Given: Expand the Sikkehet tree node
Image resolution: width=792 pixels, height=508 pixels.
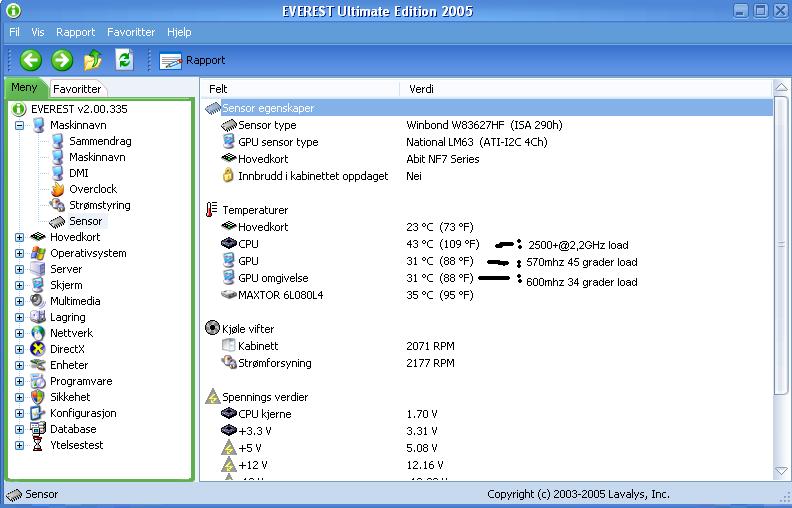Looking at the screenshot, I should [19, 397].
